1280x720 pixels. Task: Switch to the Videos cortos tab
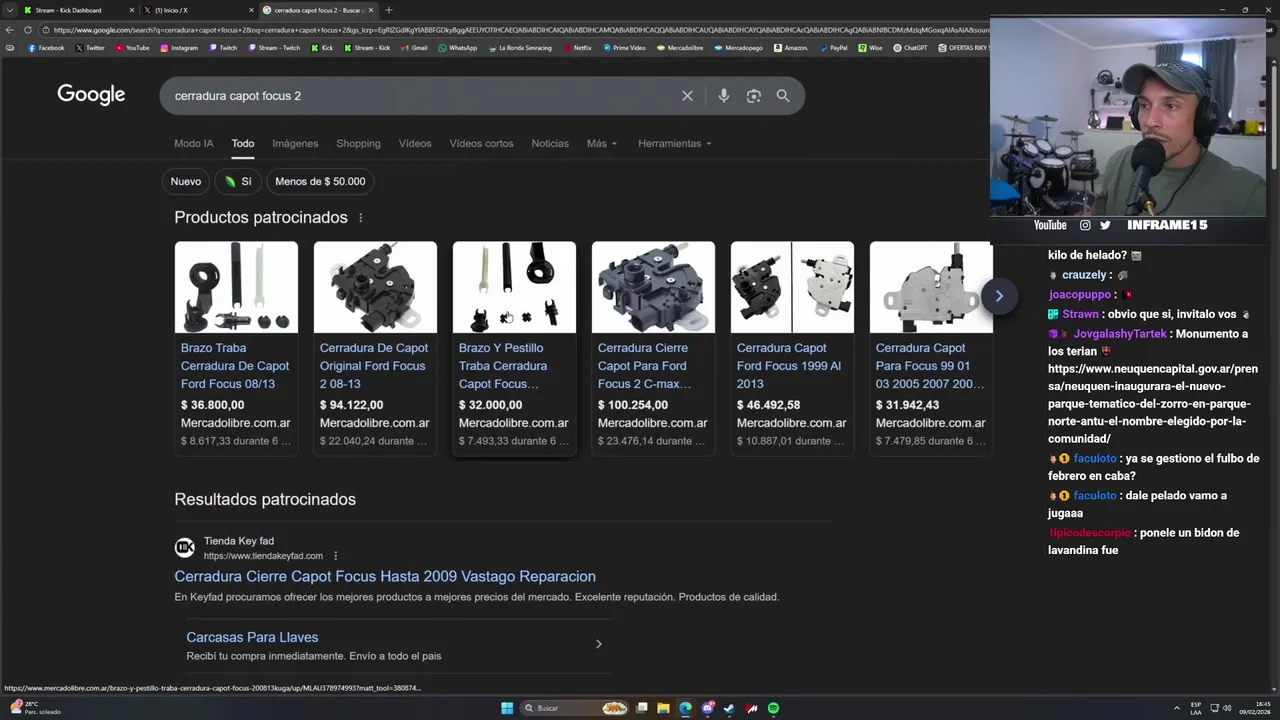click(481, 143)
